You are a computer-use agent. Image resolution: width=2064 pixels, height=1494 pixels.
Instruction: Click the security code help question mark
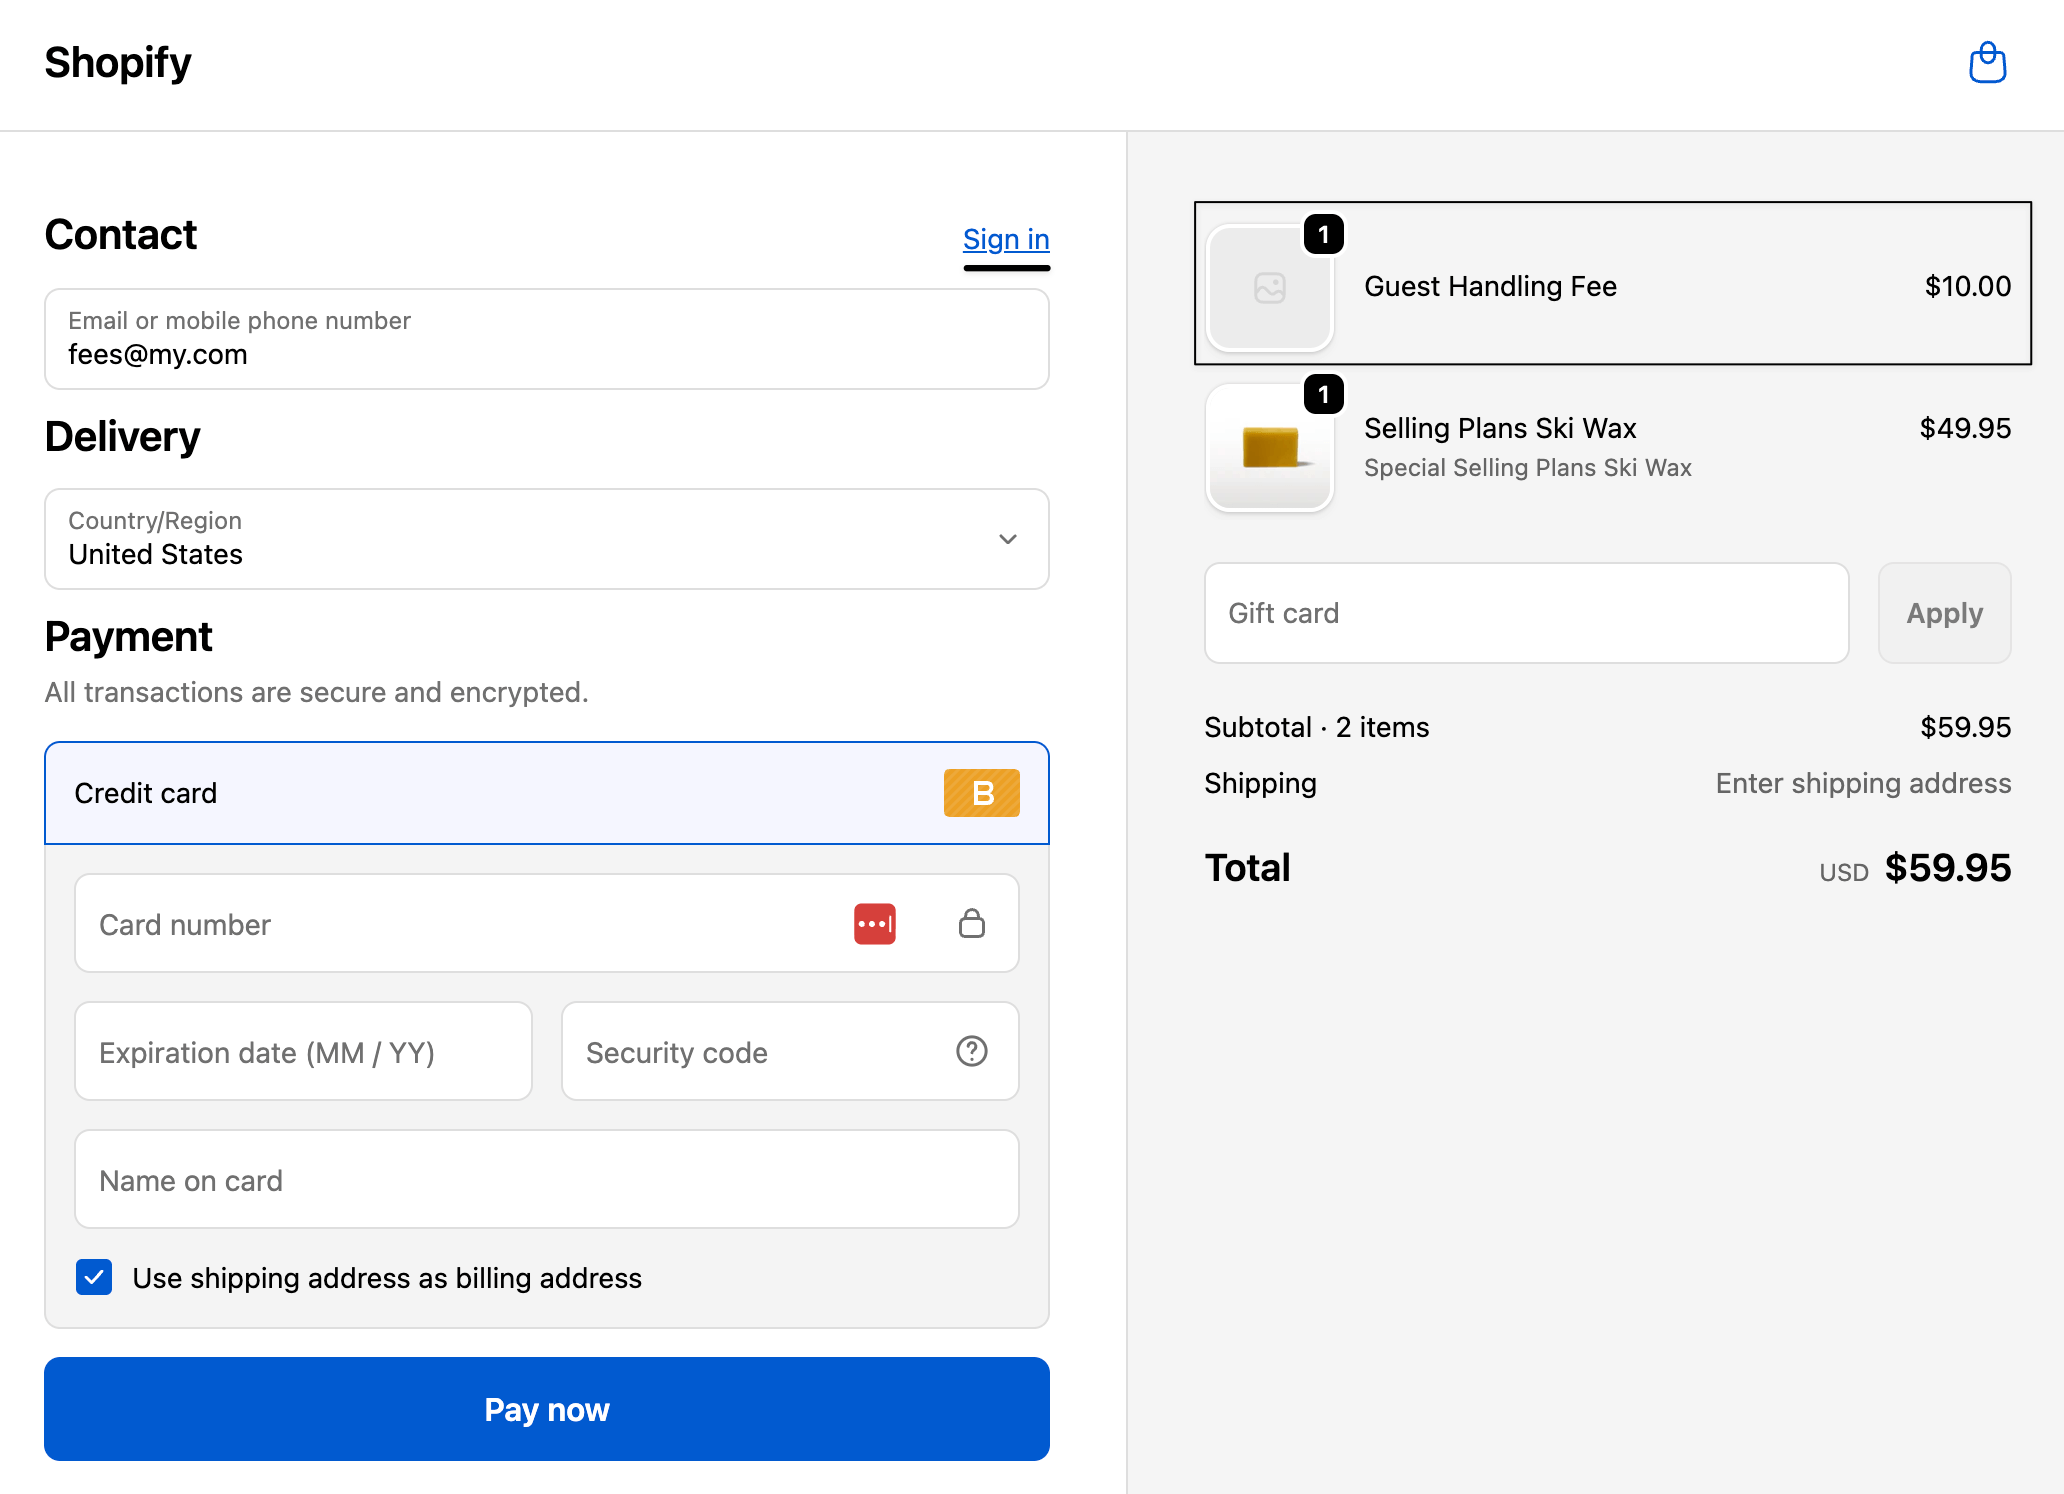(971, 1051)
